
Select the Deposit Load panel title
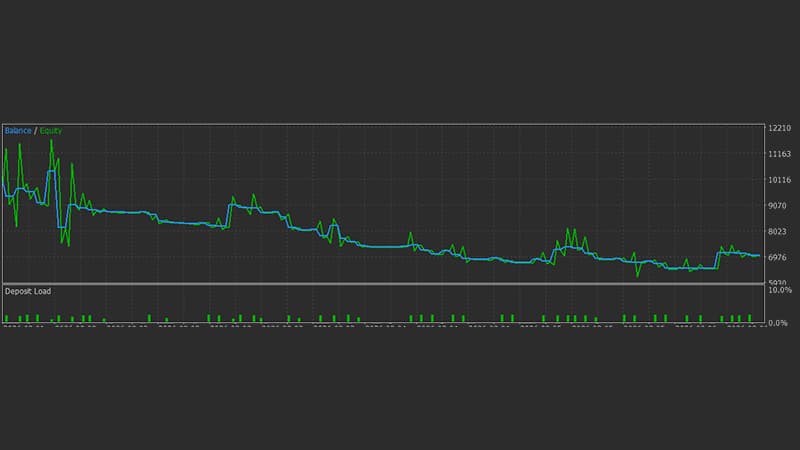[x=28, y=291]
